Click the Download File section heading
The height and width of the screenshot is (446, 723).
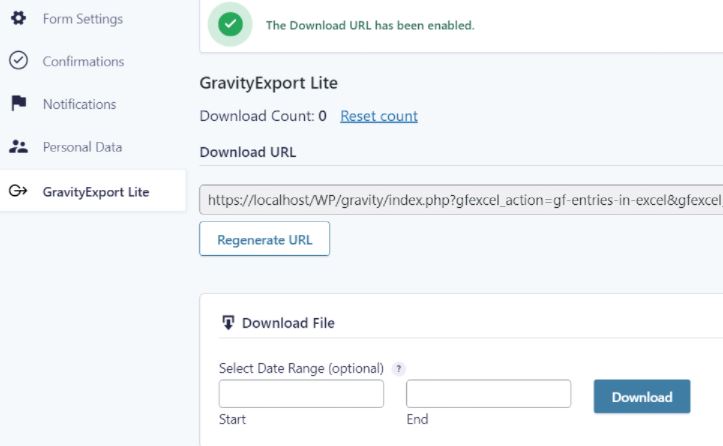pyautogui.click(x=288, y=323)
